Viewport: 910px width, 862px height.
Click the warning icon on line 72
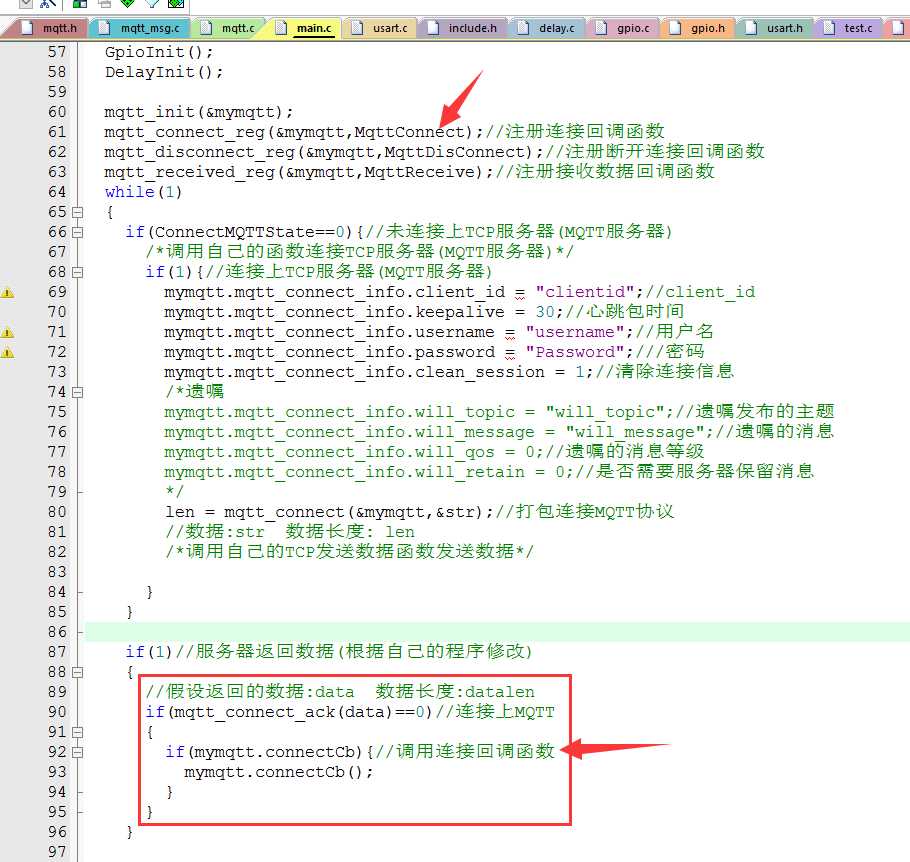point(7,352)
